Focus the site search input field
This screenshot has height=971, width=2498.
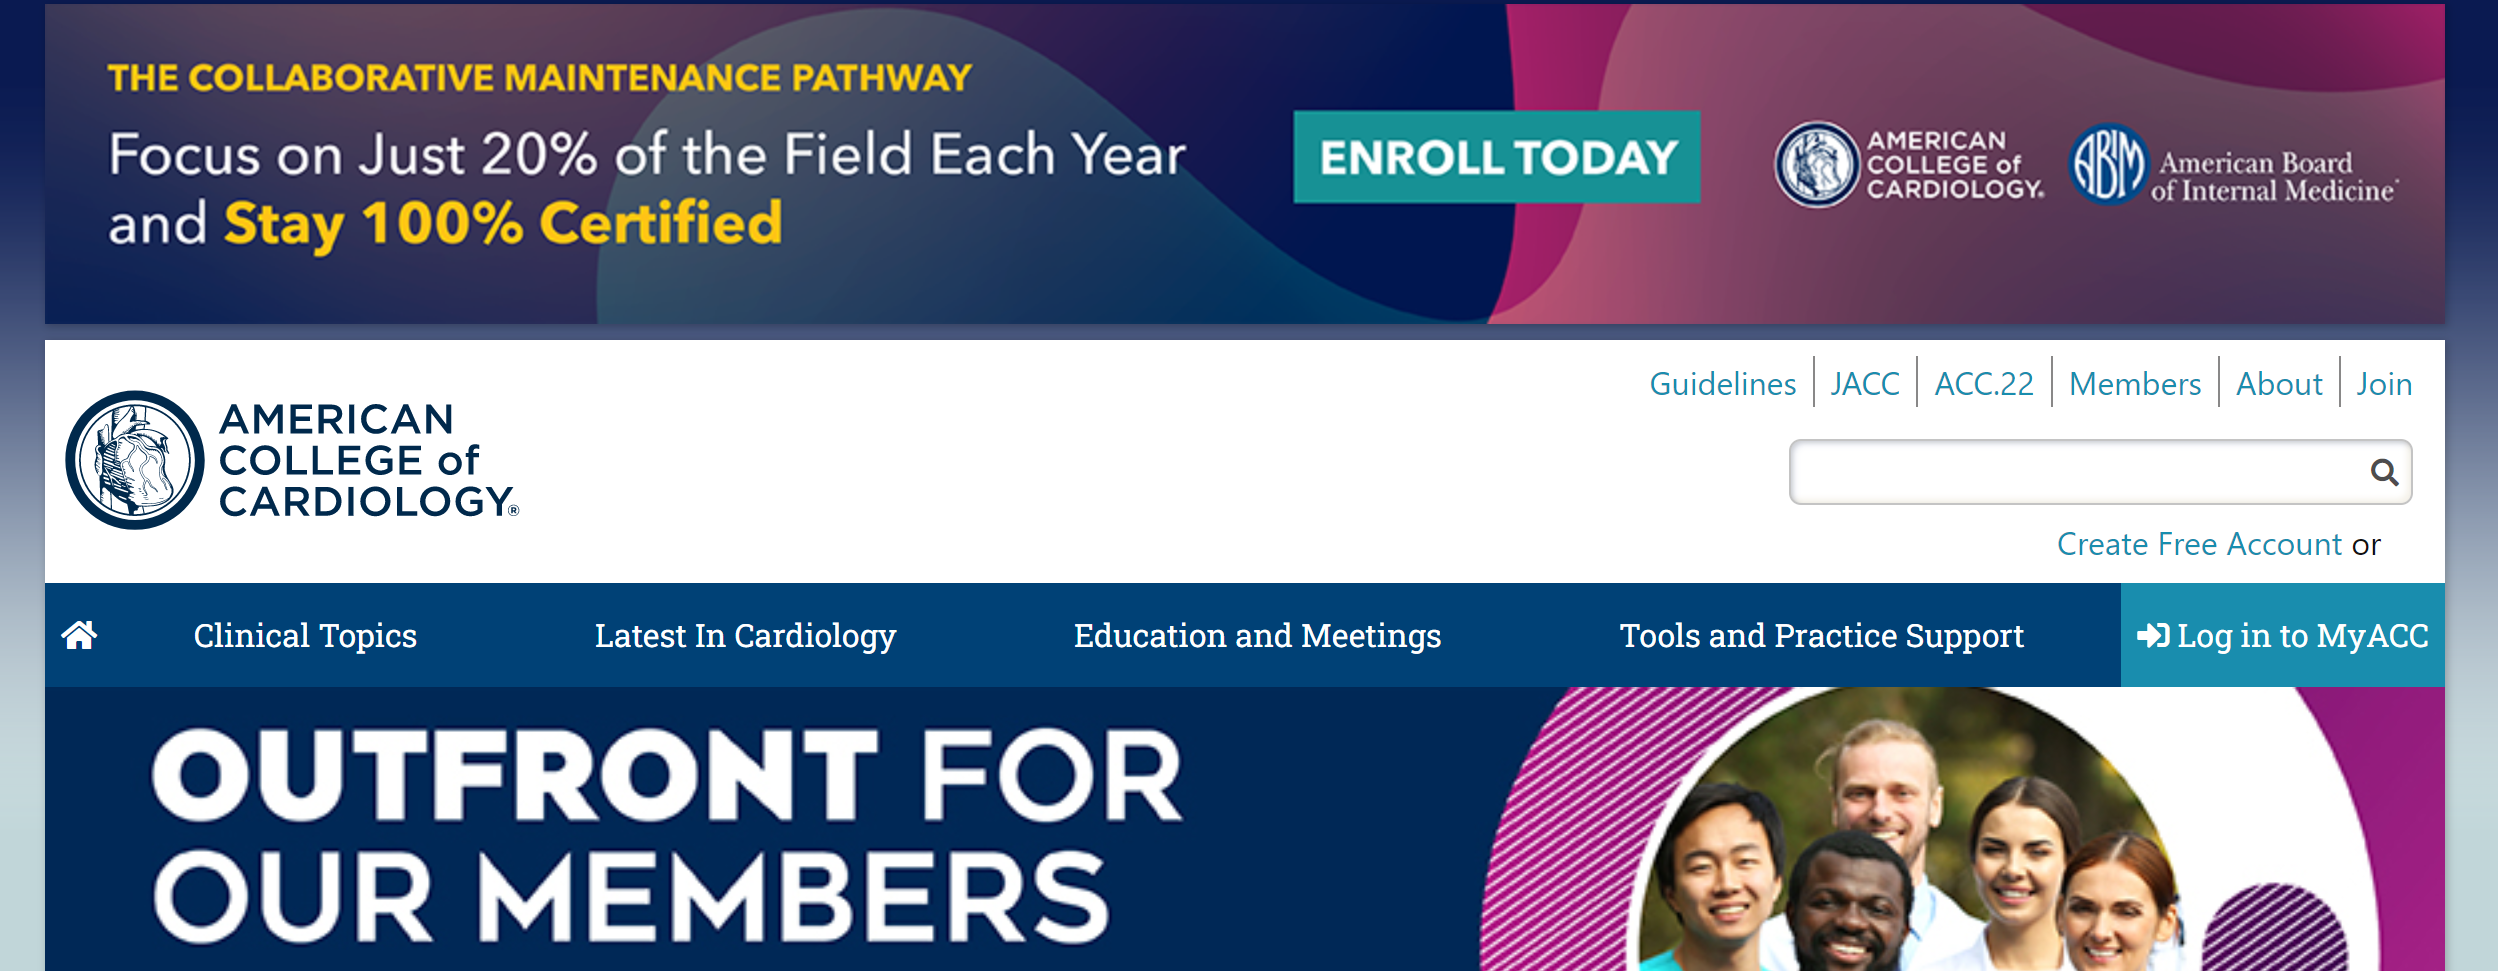coord(2076,472)
